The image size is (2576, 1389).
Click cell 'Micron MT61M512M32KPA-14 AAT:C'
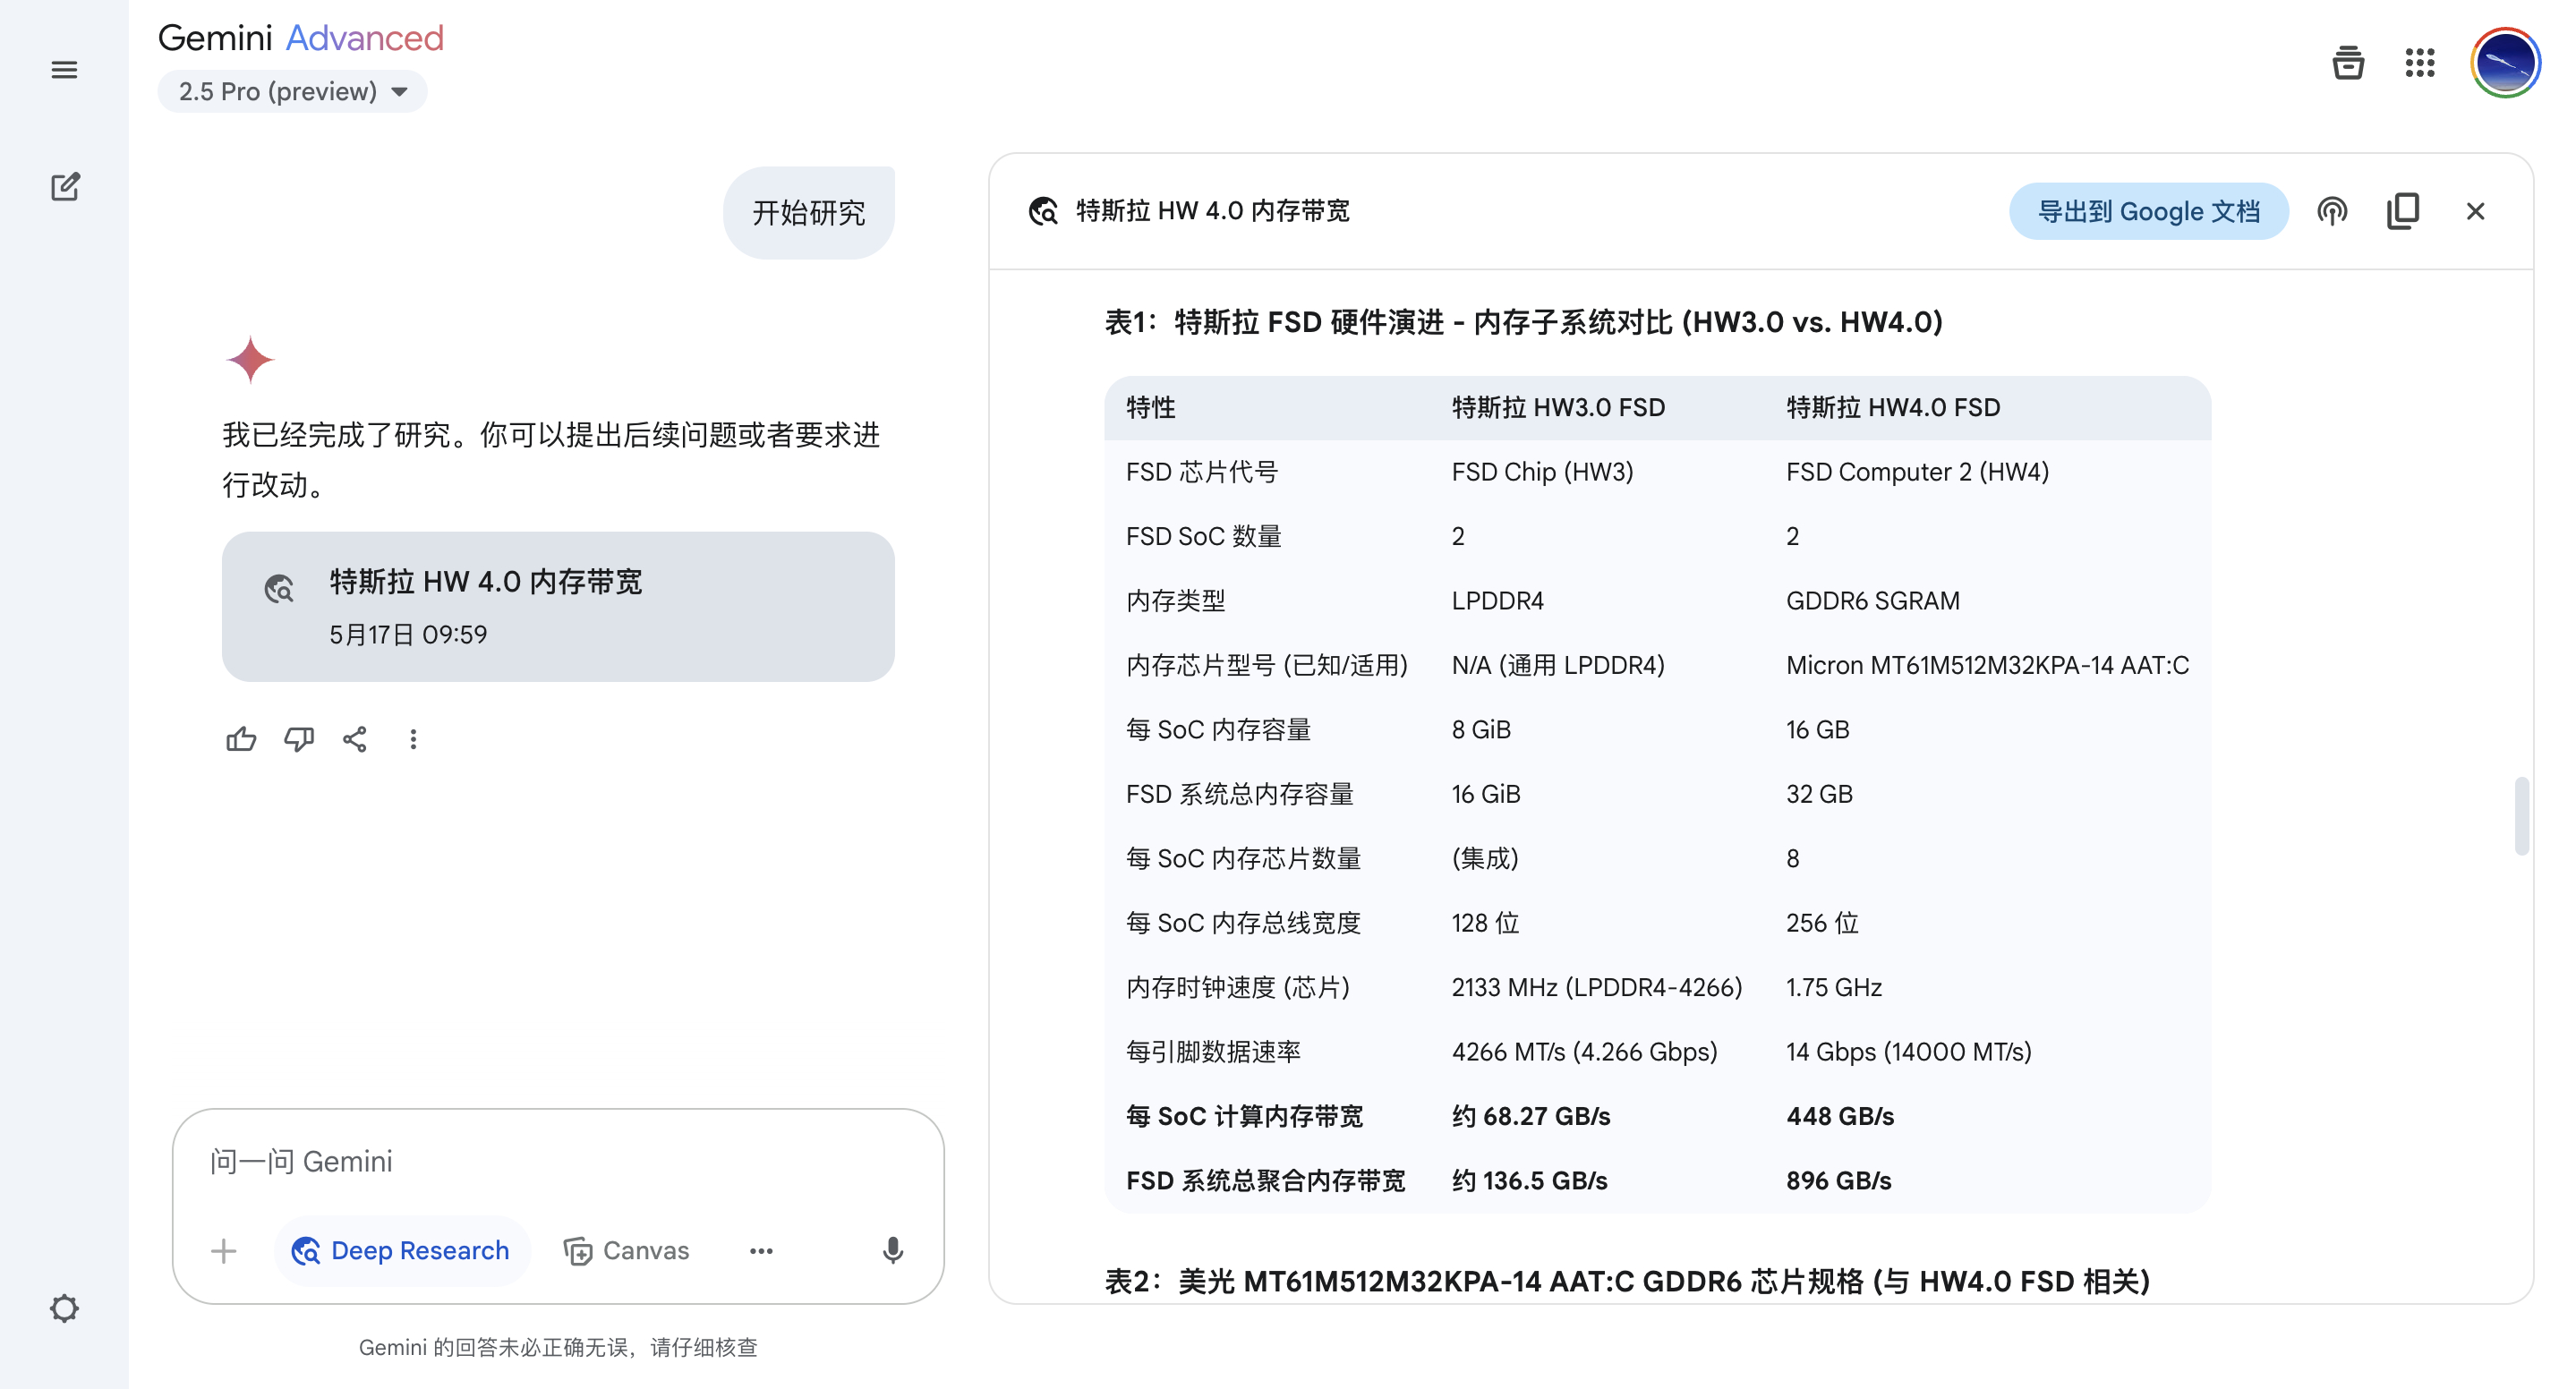point(1987,665)
